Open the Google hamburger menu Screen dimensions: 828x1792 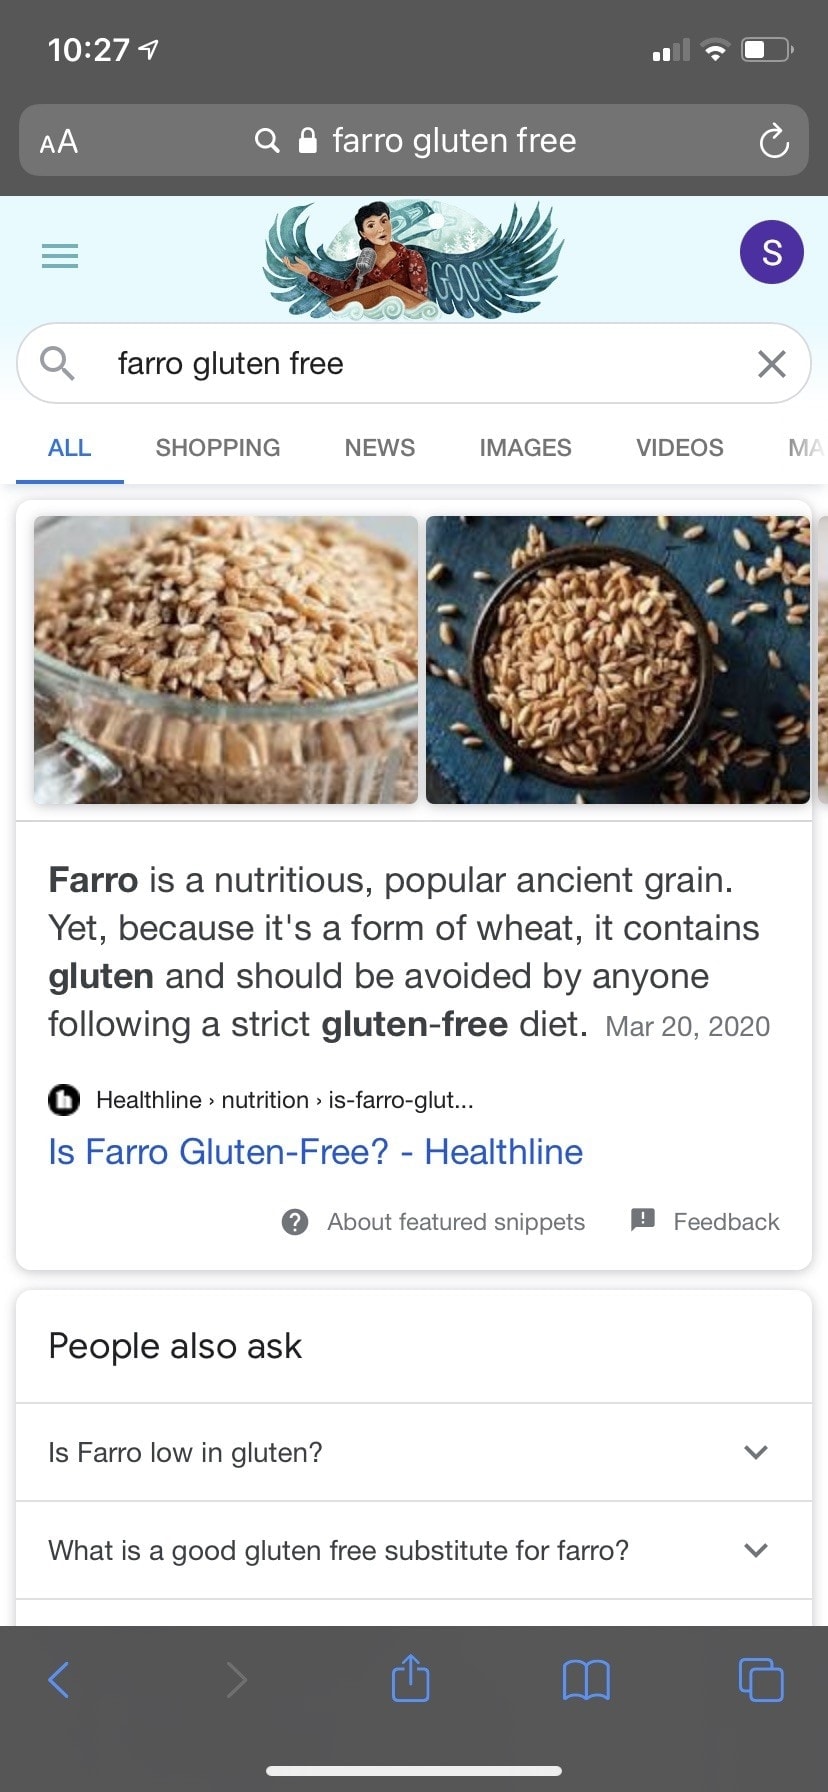pyautogui.click(x=60, y=256)
